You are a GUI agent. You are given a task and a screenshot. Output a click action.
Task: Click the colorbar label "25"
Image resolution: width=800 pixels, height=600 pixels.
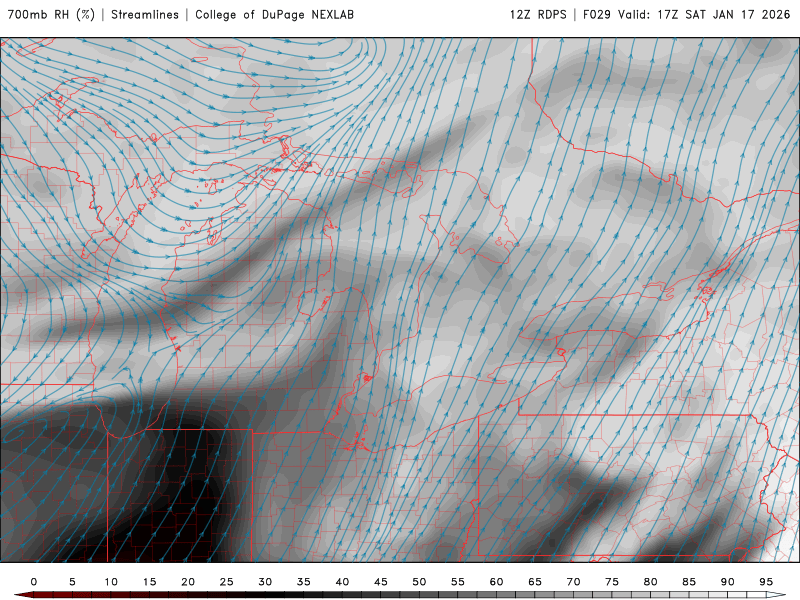pyautogui.click(x=227, y=582)
